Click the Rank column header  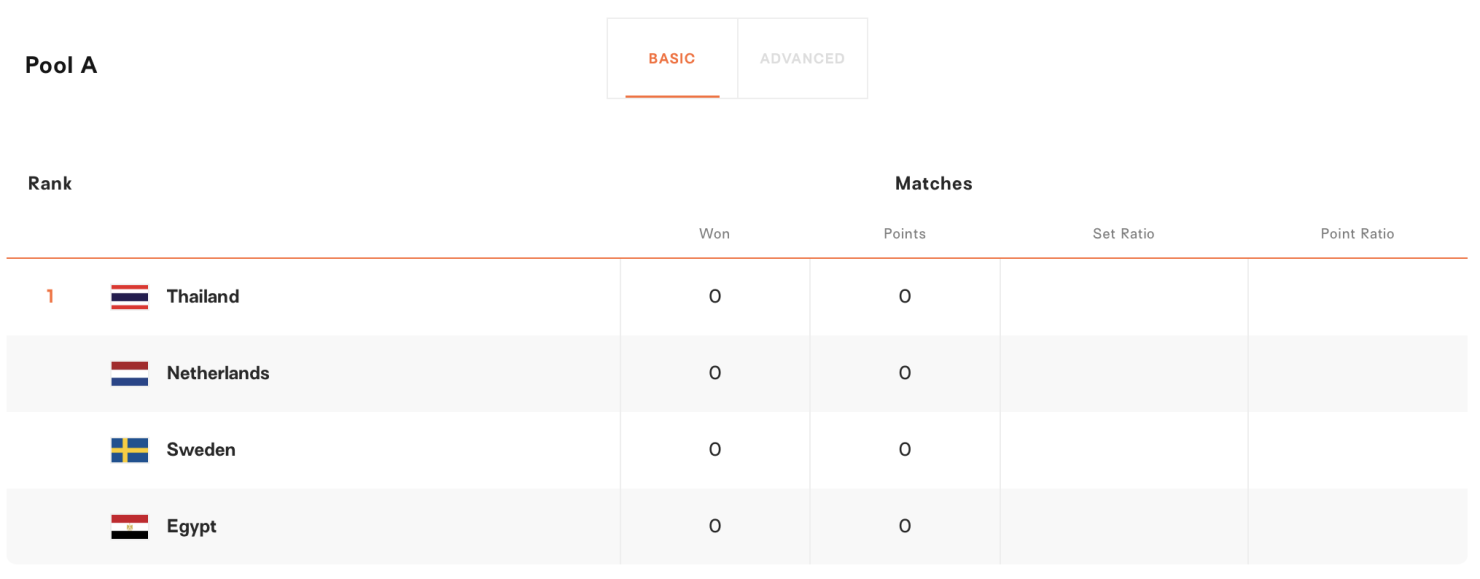tap(50, 184)
